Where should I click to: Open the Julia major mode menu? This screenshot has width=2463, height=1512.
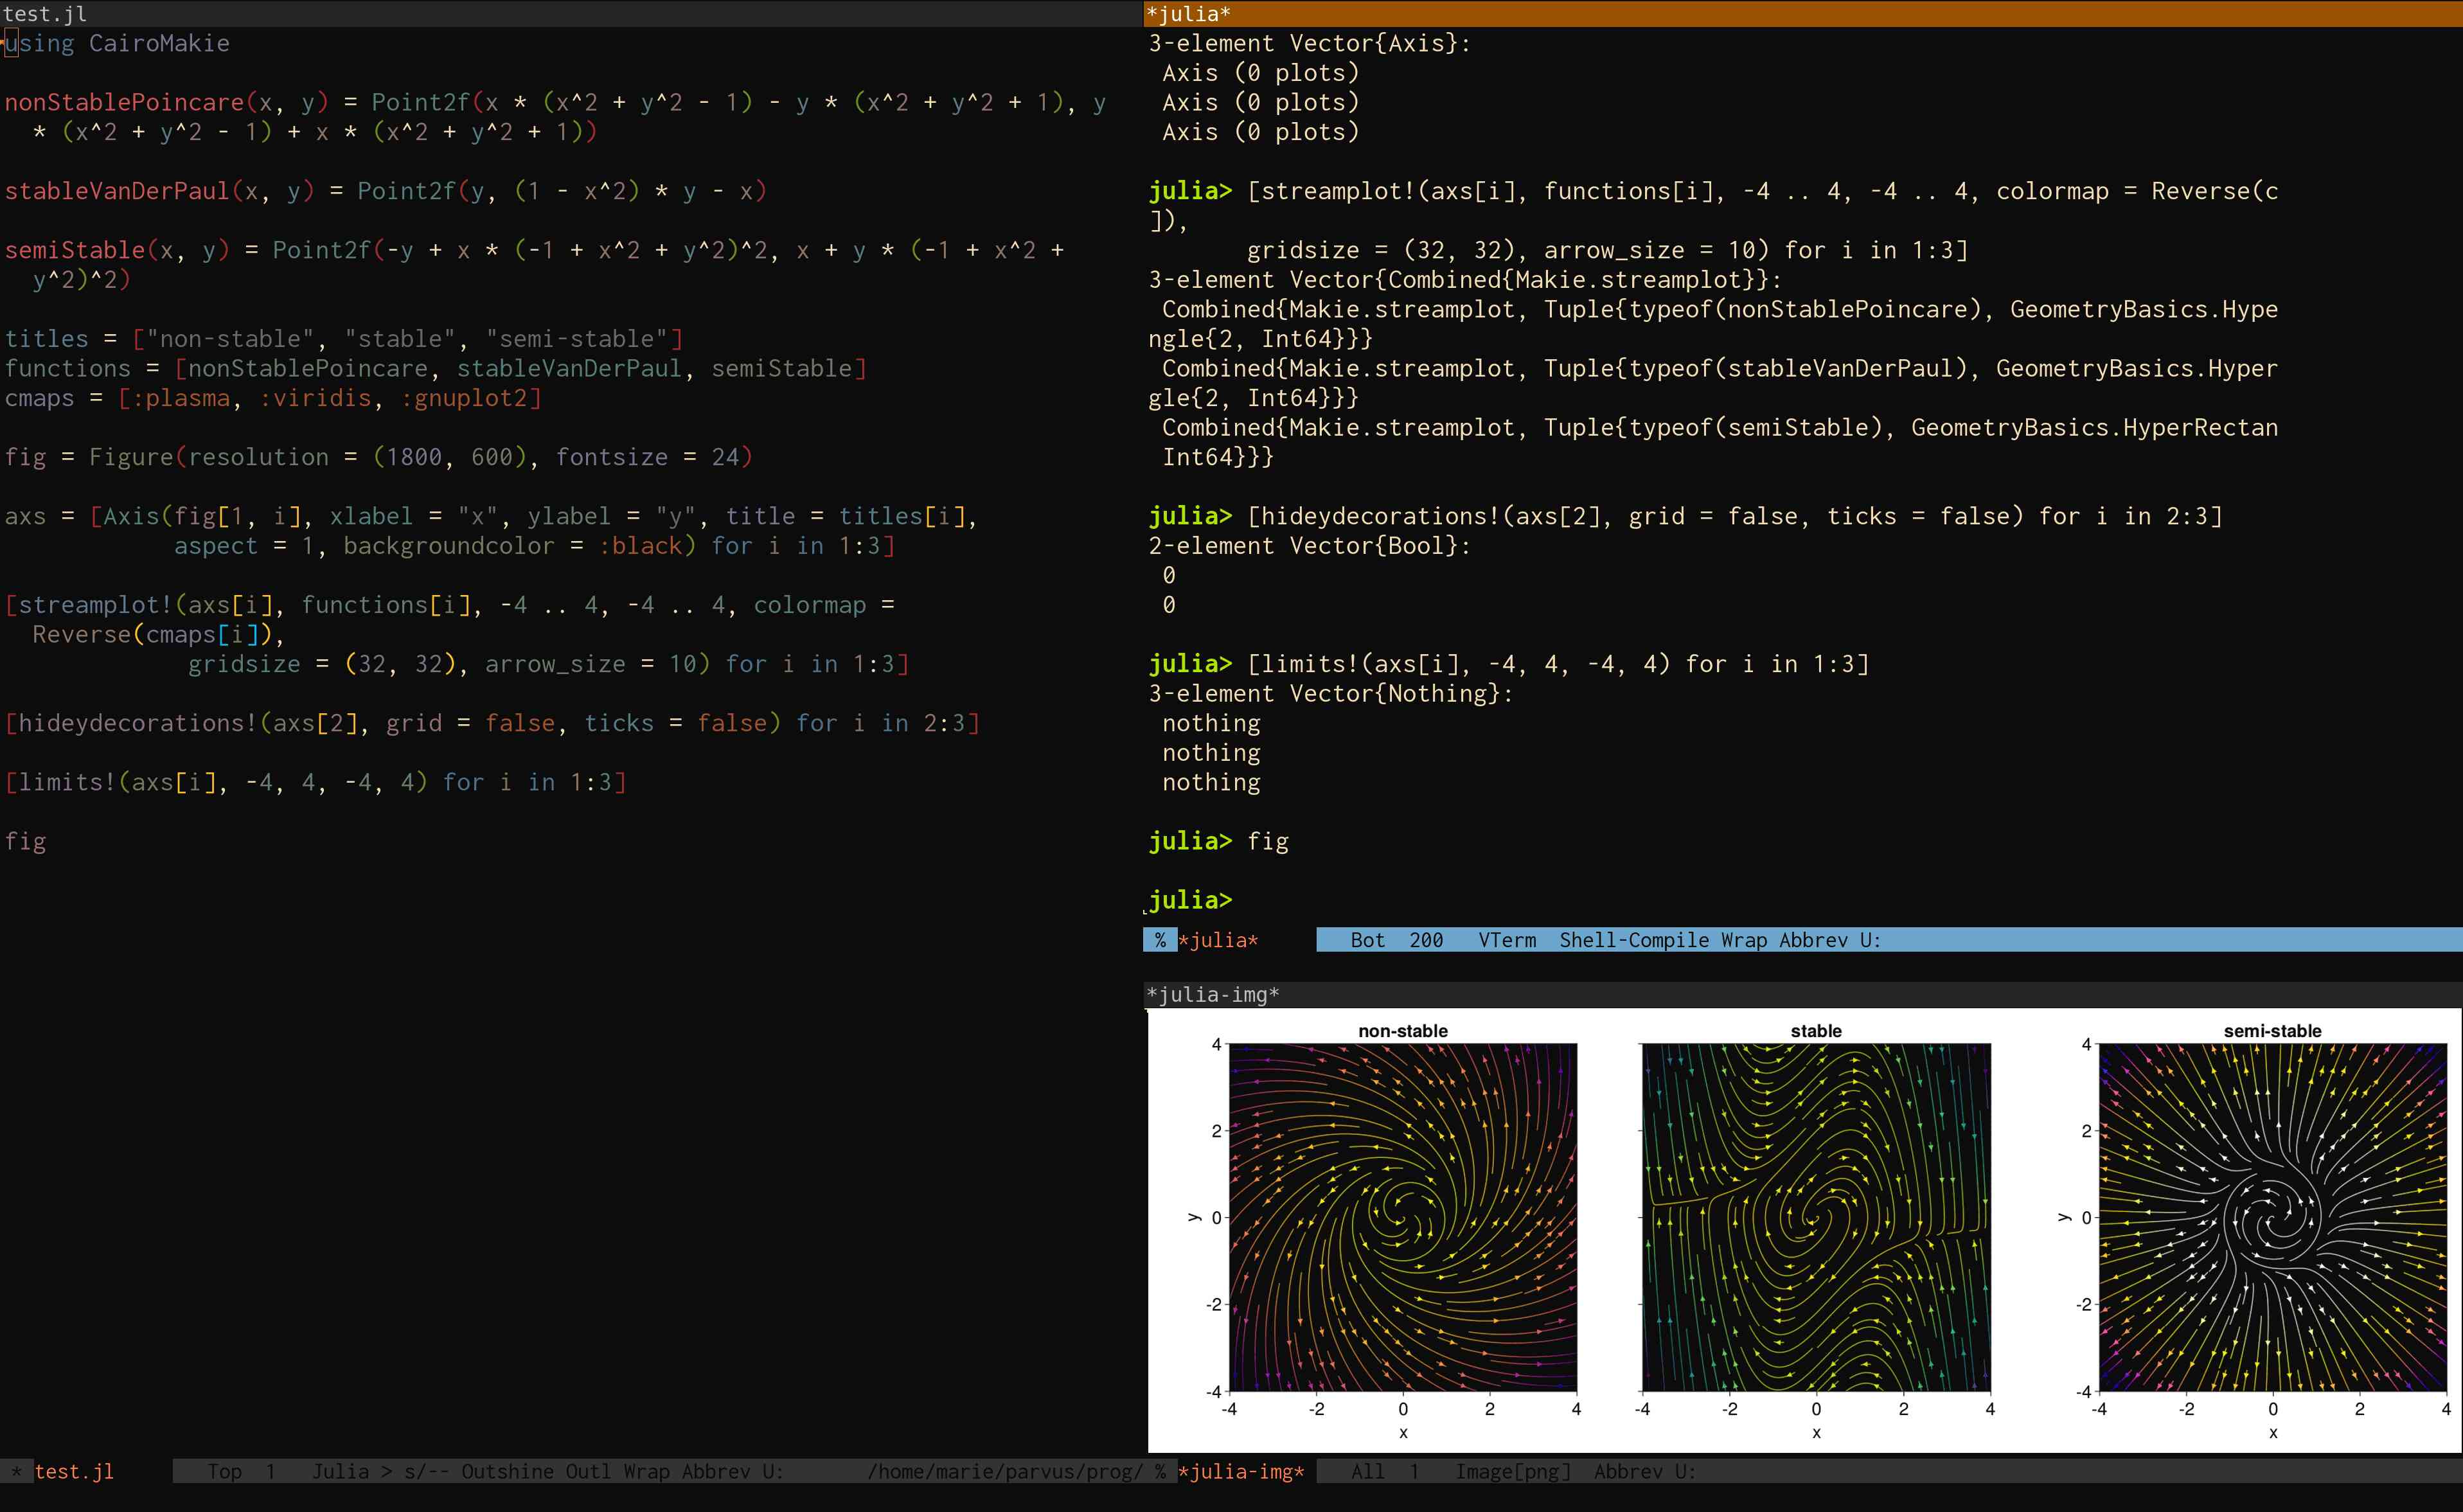[x=340, y=1471]
